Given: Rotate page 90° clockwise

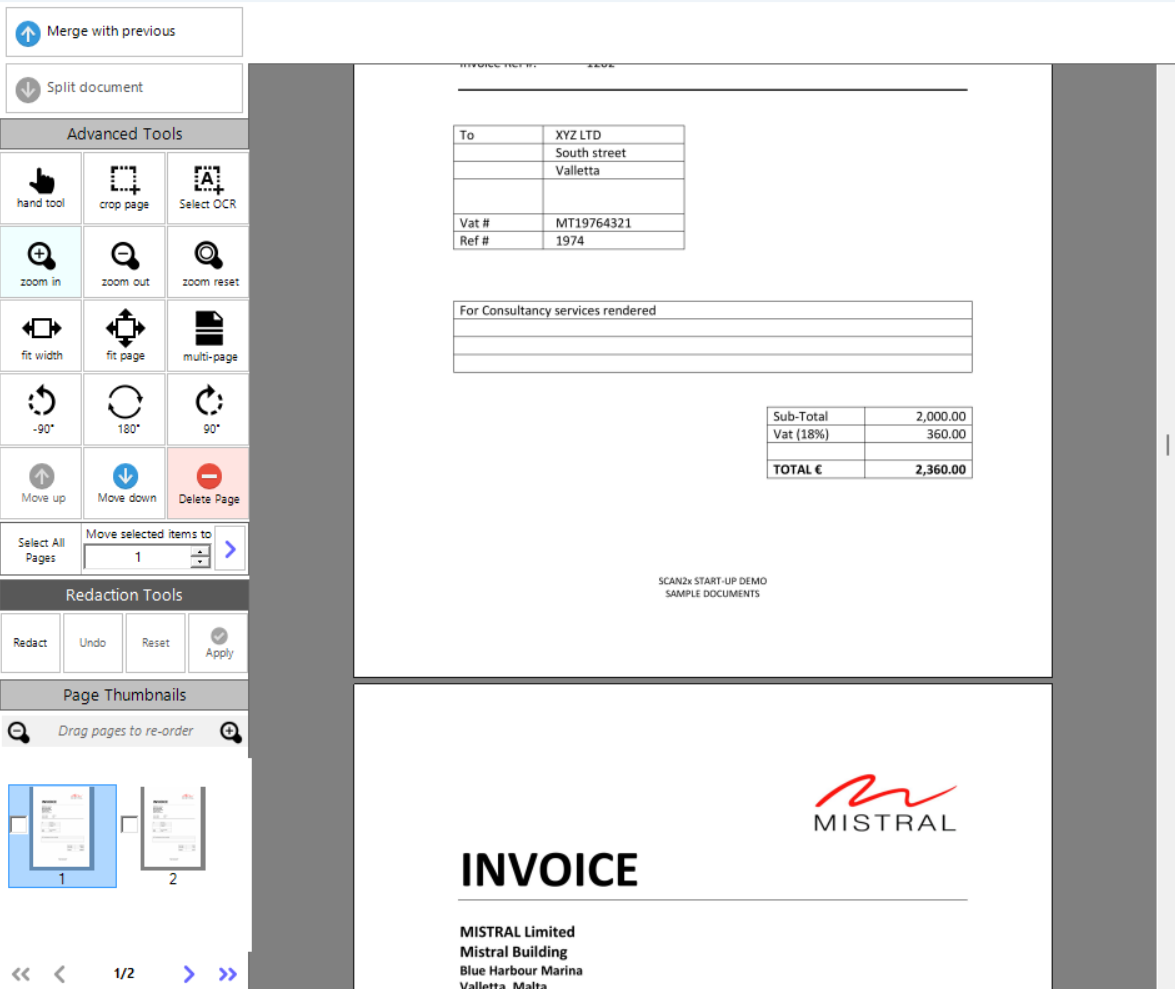Looking at the screenshot, I should pos(208,409).
